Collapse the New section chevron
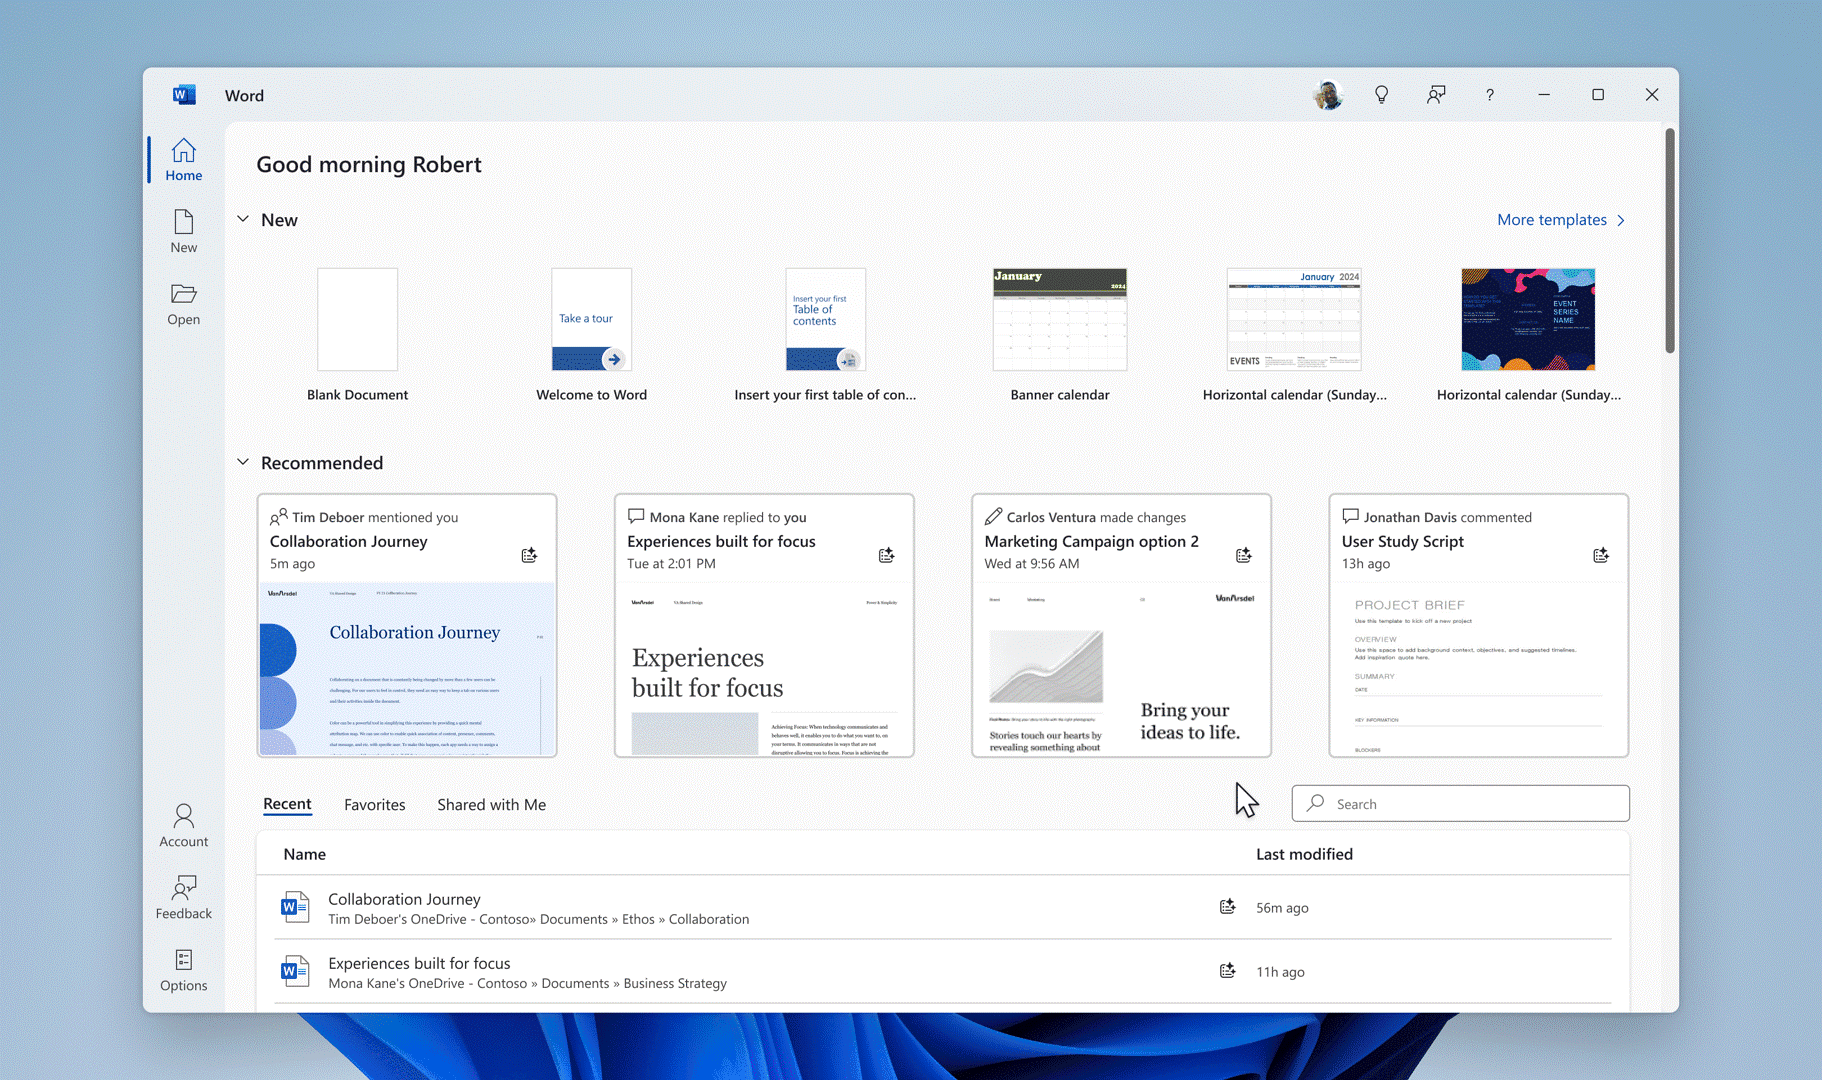 243,219
